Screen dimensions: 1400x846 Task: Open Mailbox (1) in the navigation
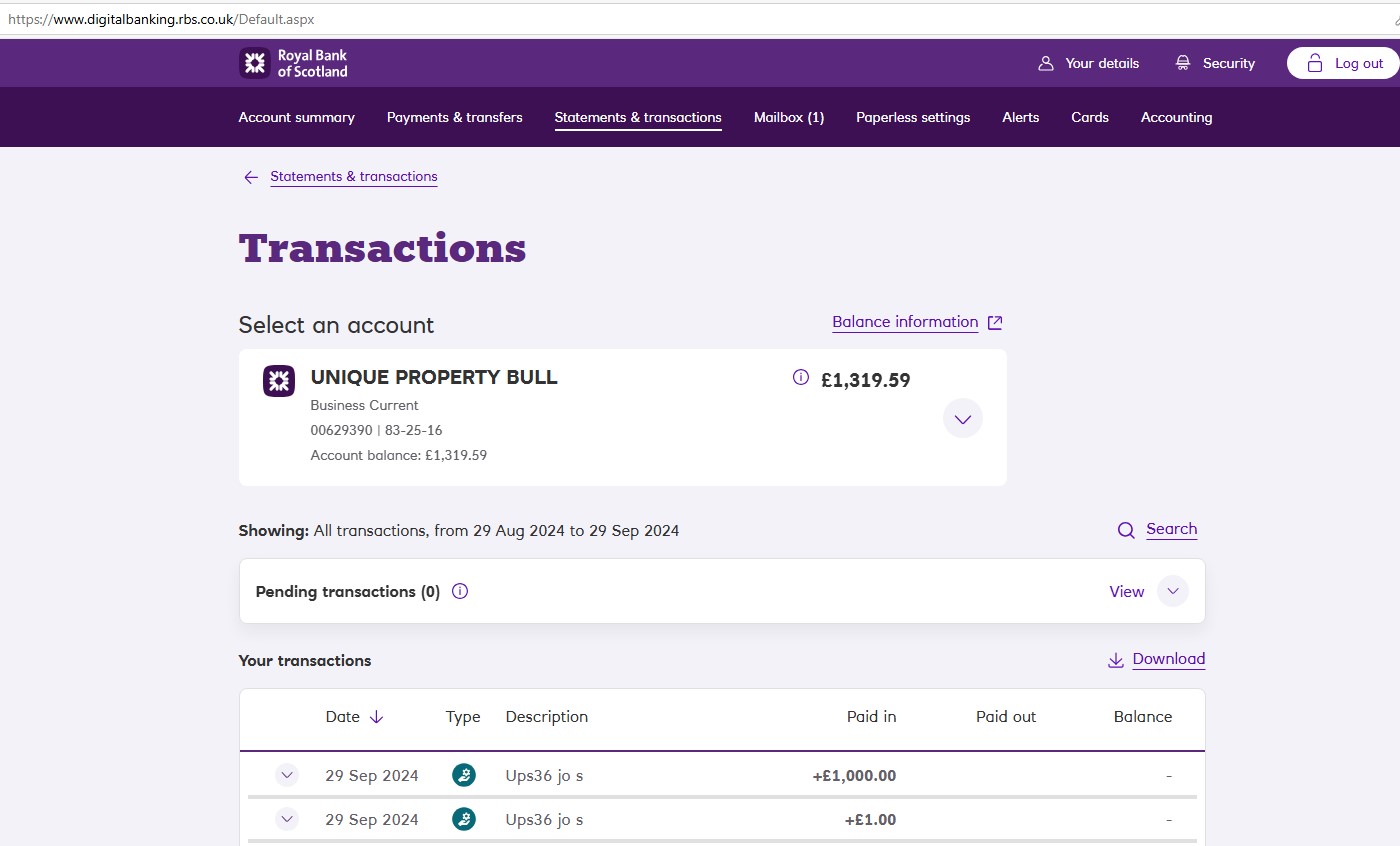coord(788,117)
